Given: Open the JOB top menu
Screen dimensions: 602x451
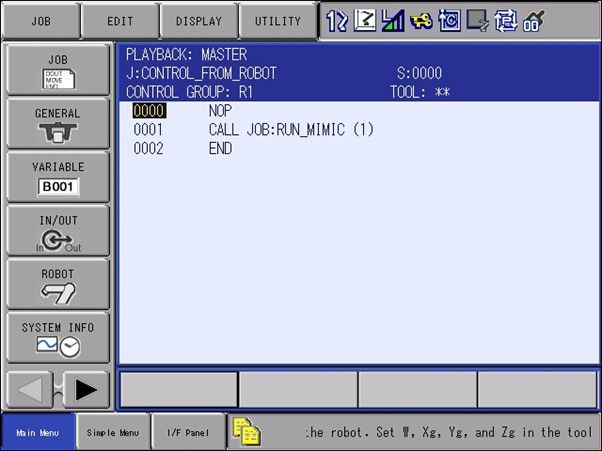Looking at the screenshot, I should 40,20.
